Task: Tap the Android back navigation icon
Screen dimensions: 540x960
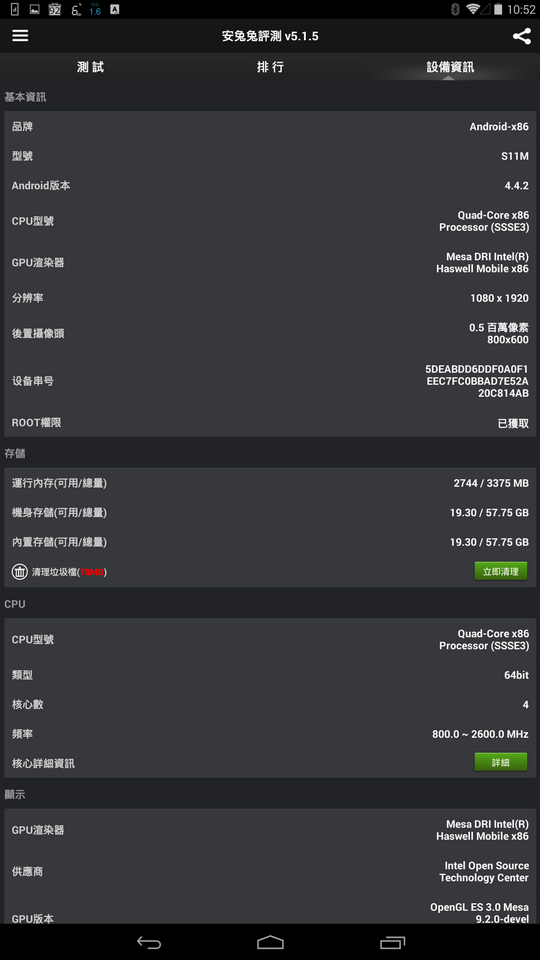Action: (149, 942)
